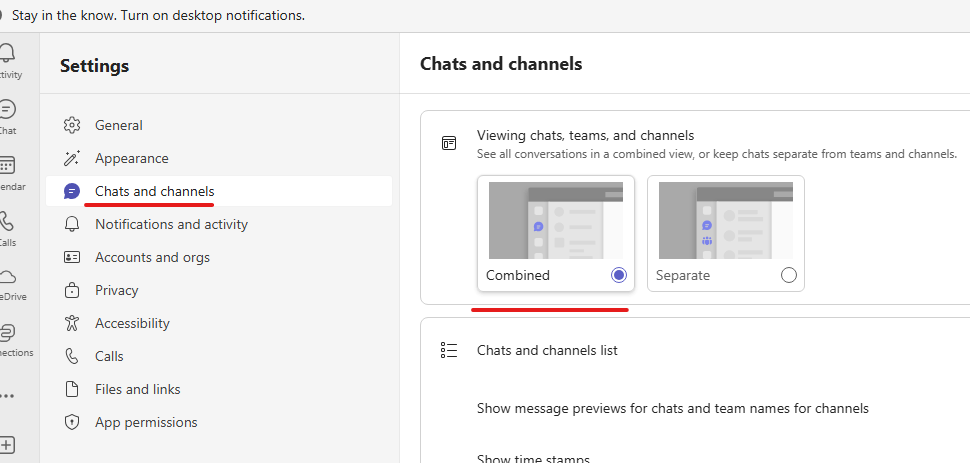Click the add apps plus icon
This screenshot has width=970, height=463.
click(7, 444)
